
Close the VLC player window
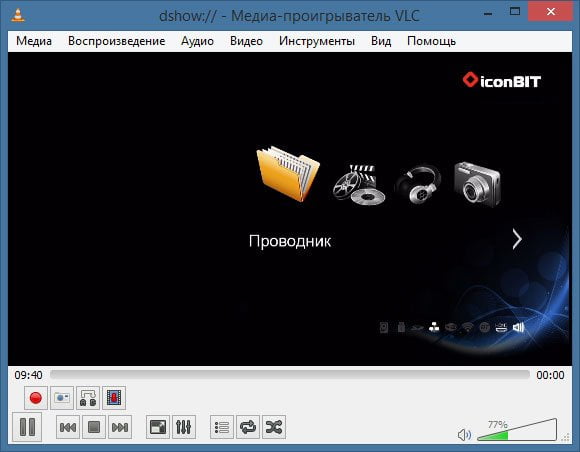pyautogui.click(x=550, y=12)
